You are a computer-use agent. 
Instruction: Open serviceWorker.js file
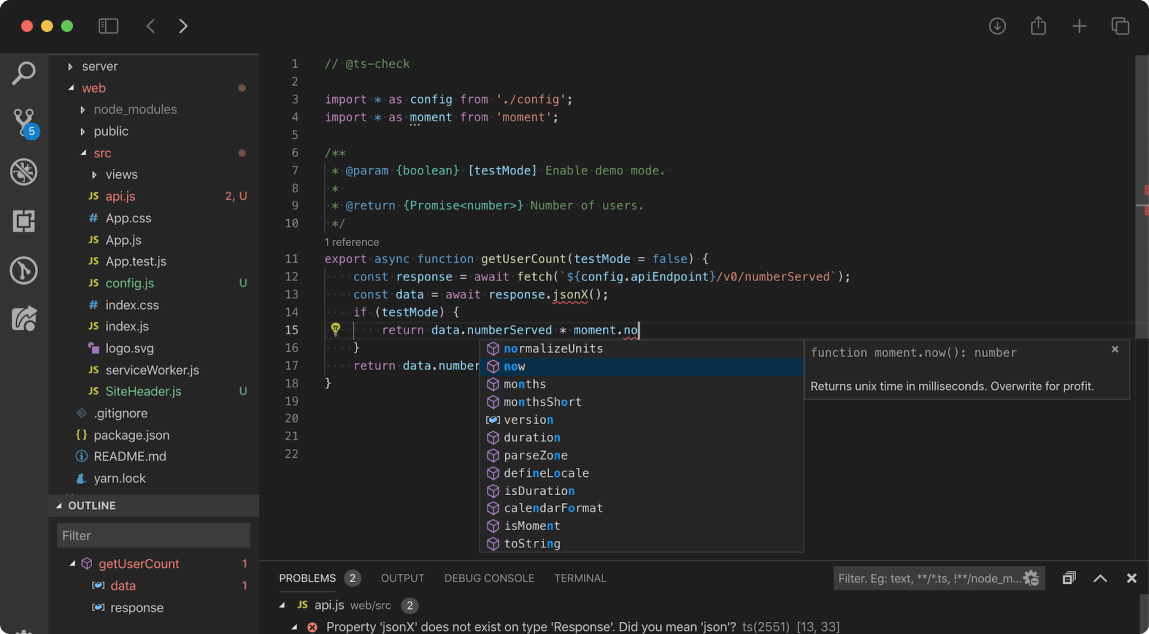pyautogui.click(x=154, y=370)
